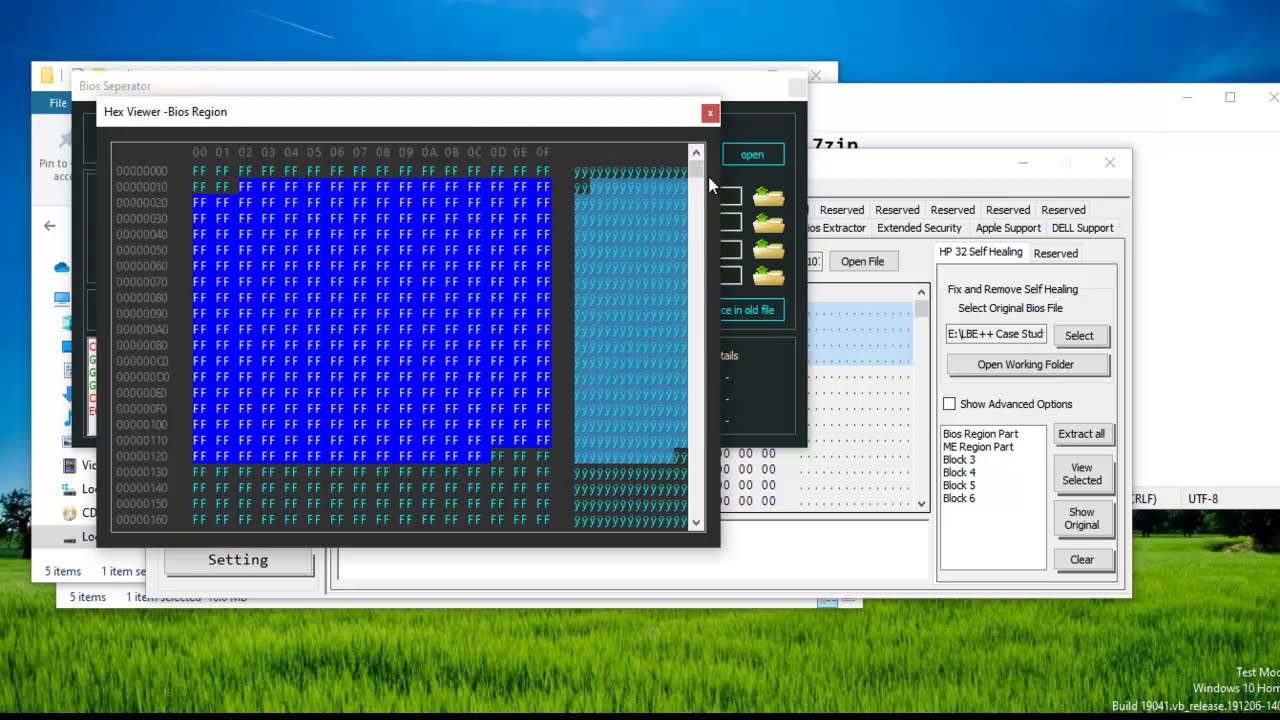Click CD drive icon in Explorer sidebar
The image size is (1280, 720).
69,513
